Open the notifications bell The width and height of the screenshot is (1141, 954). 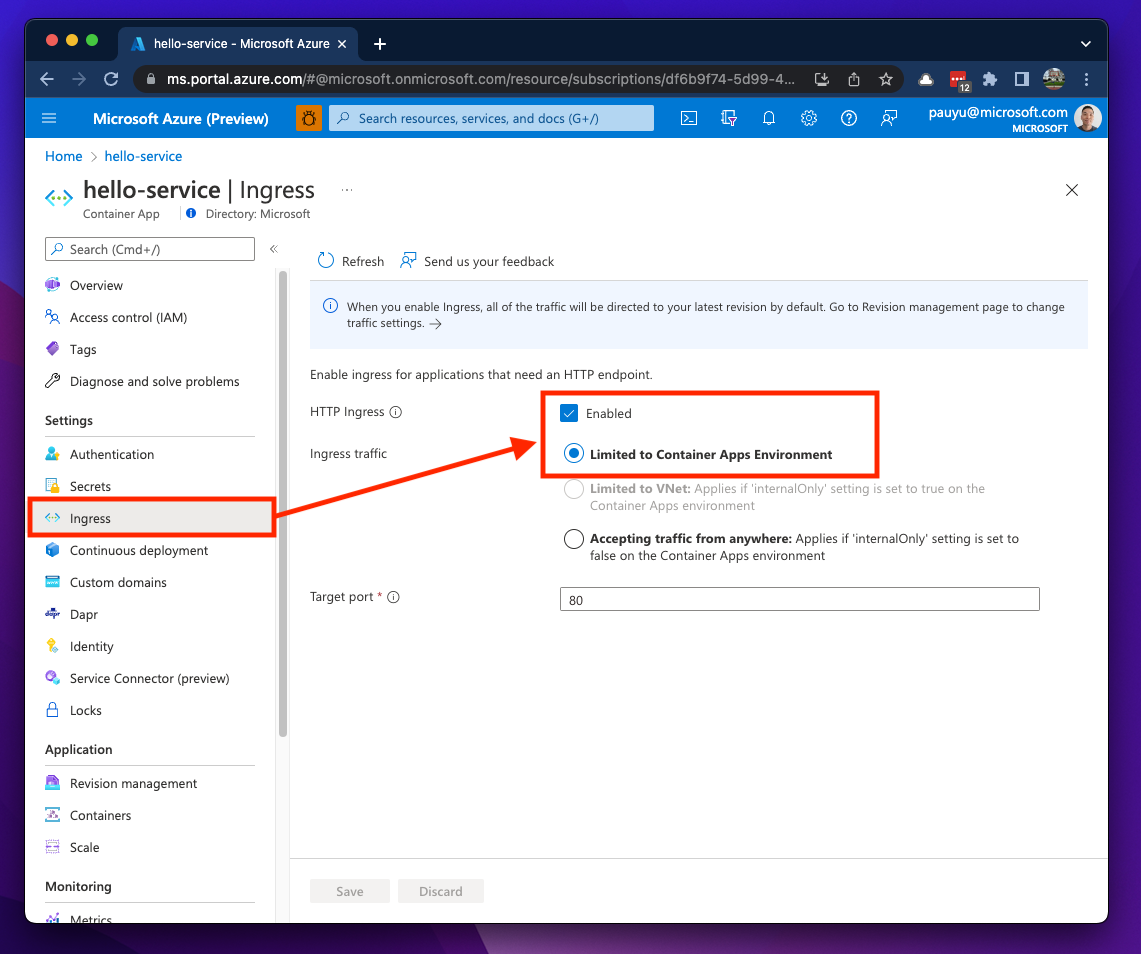[768, 118]
